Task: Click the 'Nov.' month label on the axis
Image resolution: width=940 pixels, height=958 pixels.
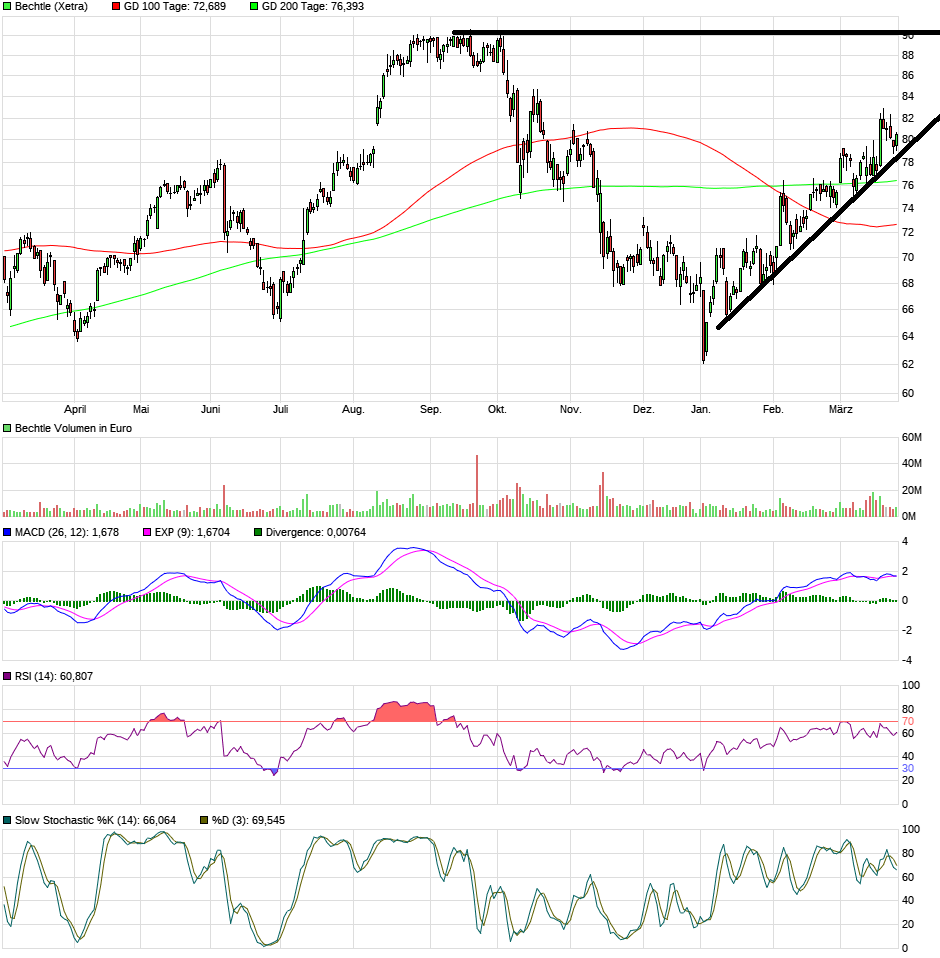Action: [x=570, y=409]
